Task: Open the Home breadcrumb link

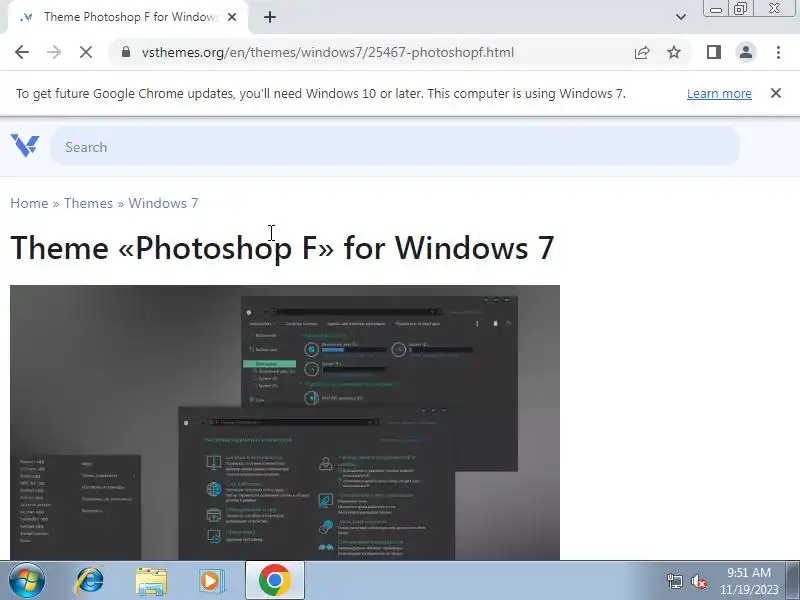Action: coord(29,203)
